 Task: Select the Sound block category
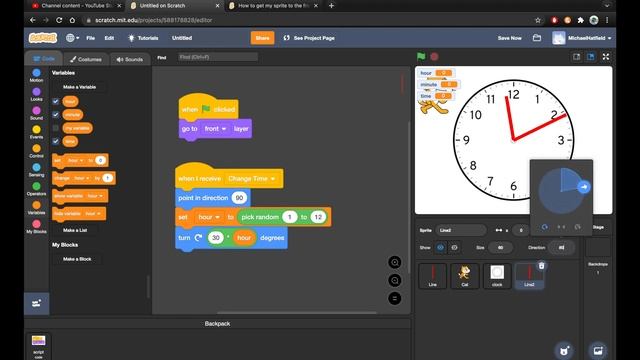point(36,113)
